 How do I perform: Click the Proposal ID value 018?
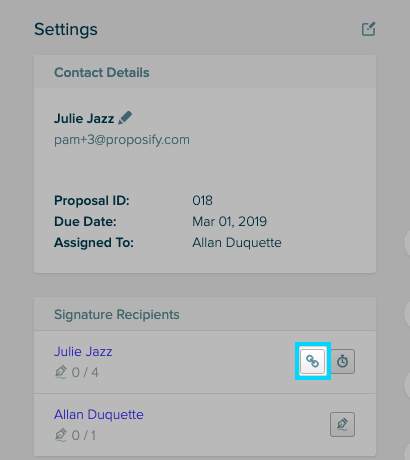click(x=202, y=200)
